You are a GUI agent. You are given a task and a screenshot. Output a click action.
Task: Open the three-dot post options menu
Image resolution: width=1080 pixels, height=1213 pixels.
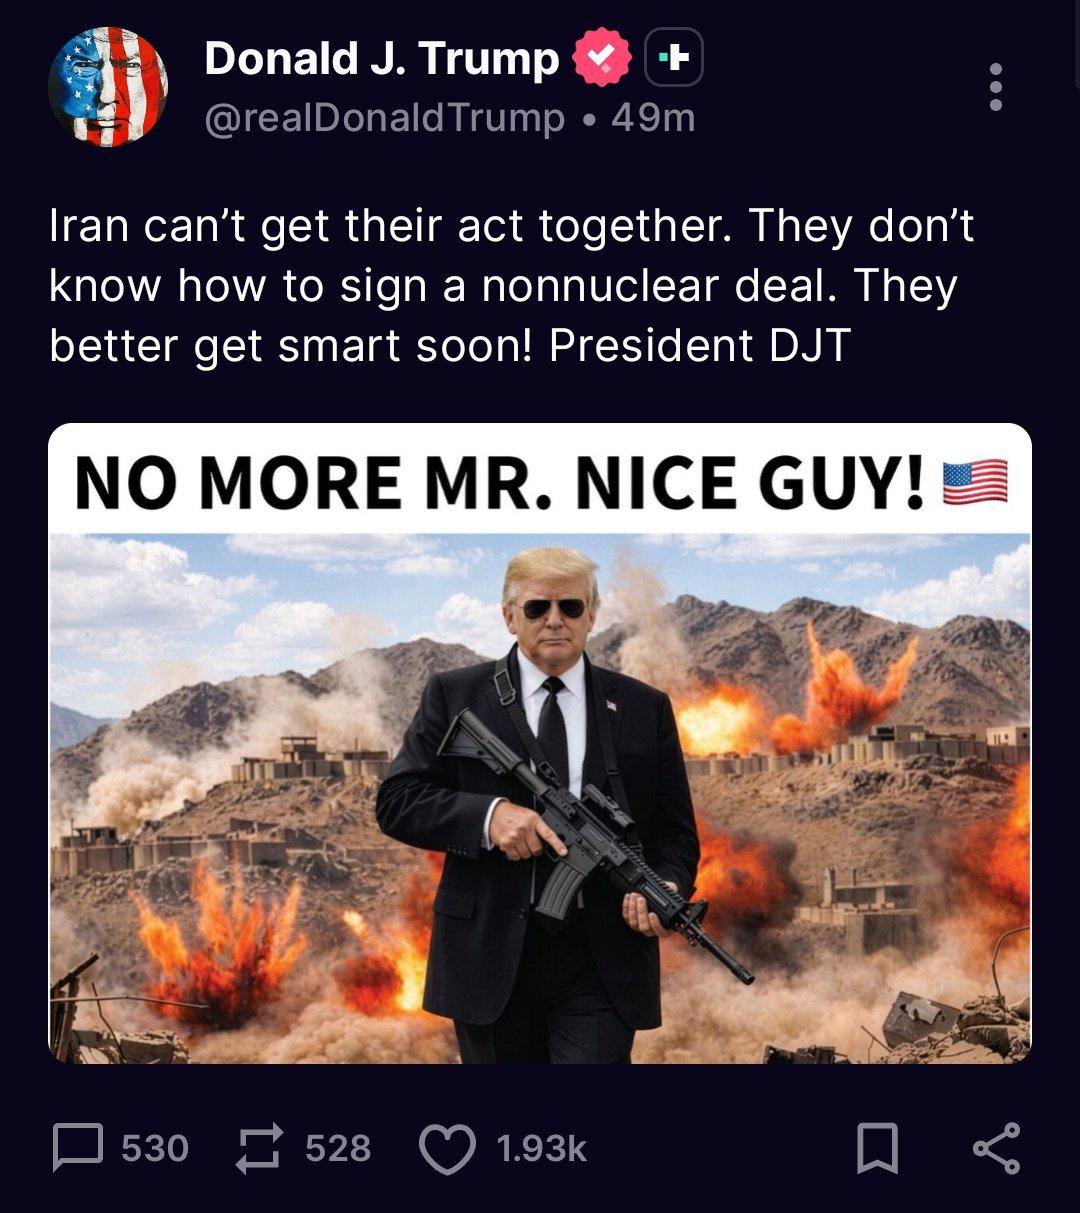coord(995,87)
